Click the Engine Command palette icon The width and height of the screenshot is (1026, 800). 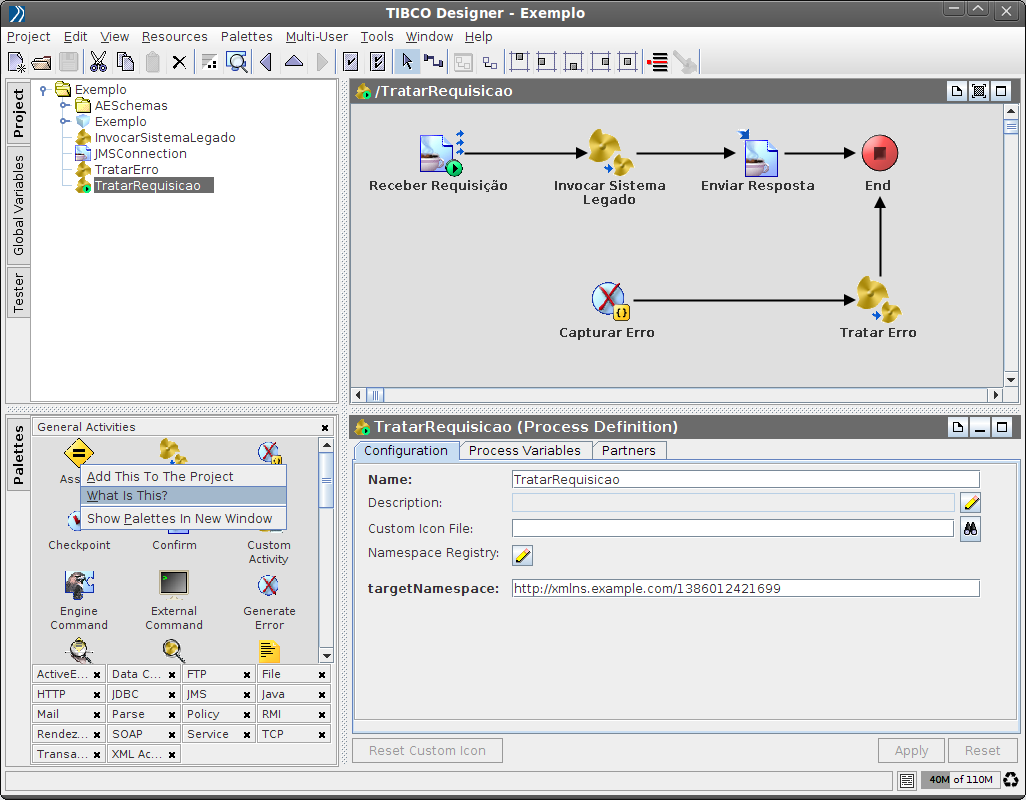(78, 584)
